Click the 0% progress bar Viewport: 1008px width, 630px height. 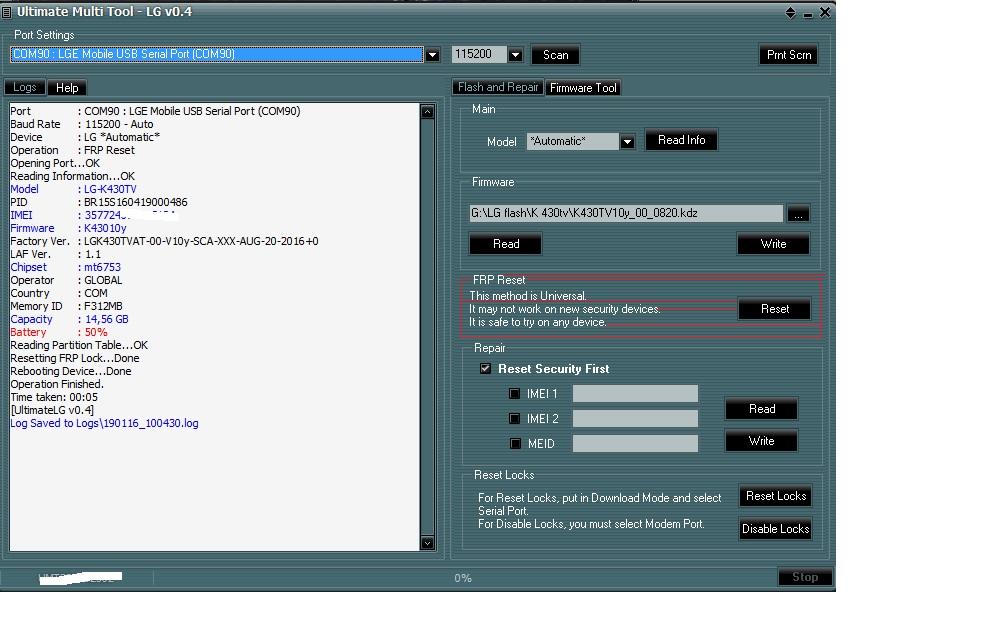click(x=463, y=578)
